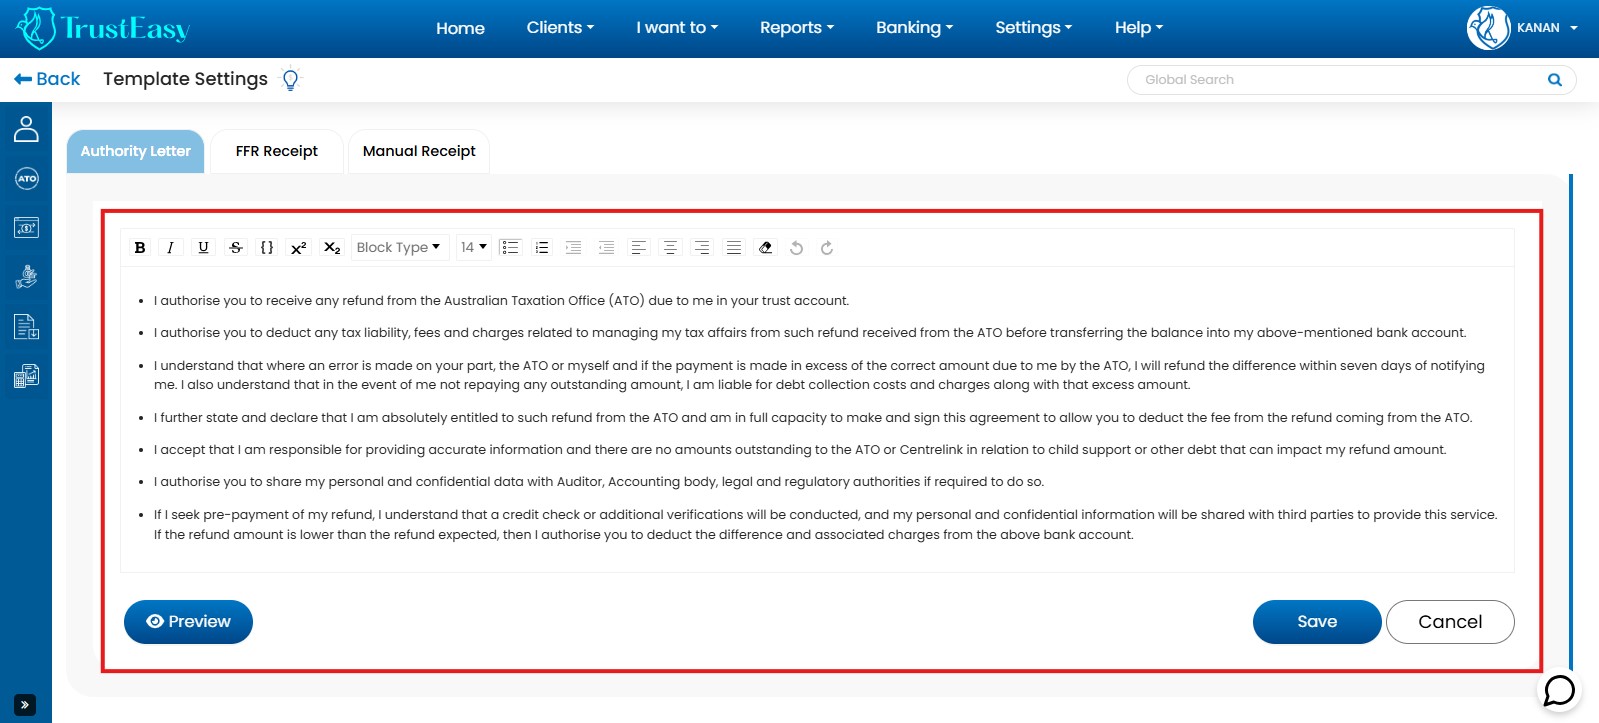1599x723 pixels.
Task: Preview the authority letter
Action: tap(188, 622)
